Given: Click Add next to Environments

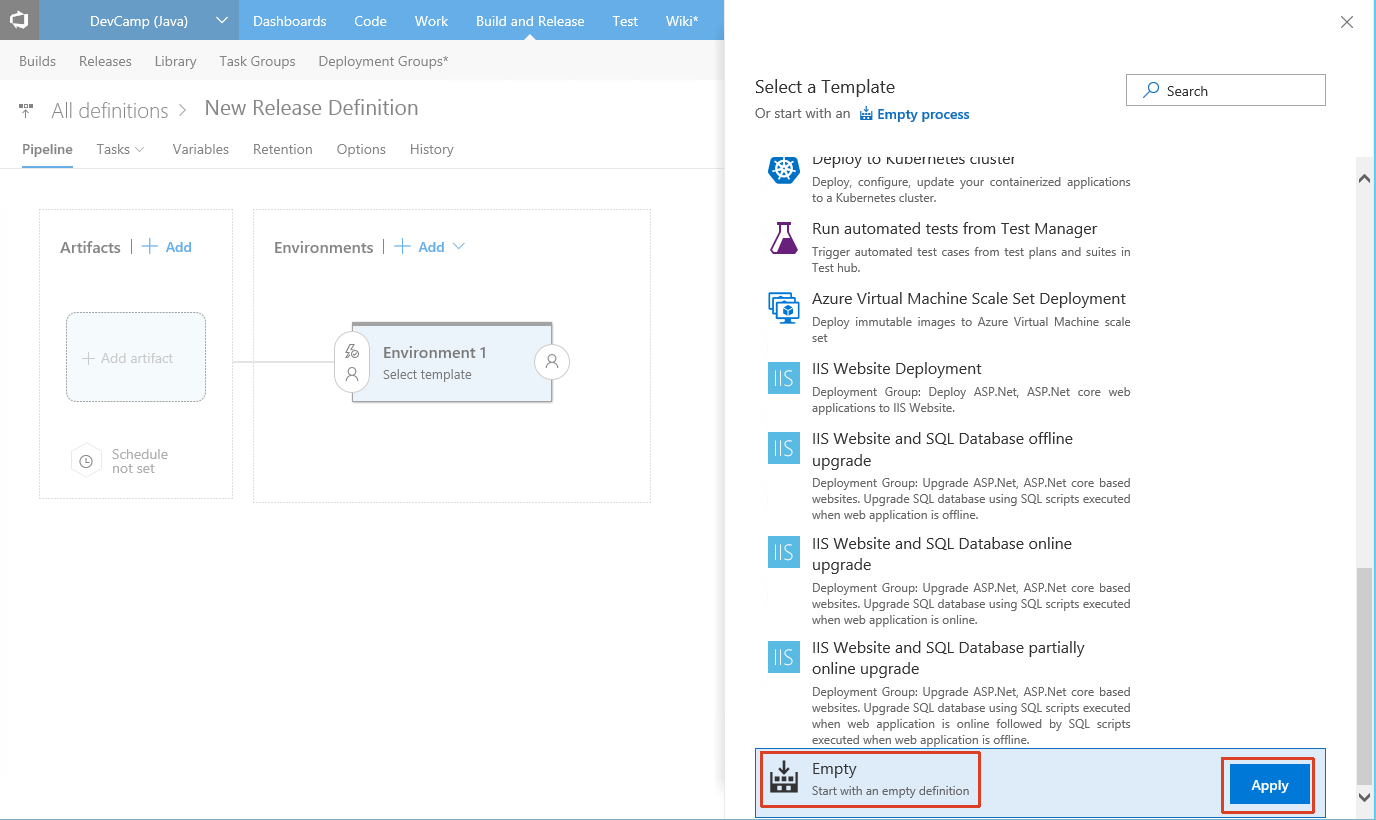Looking at the screenshot, I should (x=420, y=247).
